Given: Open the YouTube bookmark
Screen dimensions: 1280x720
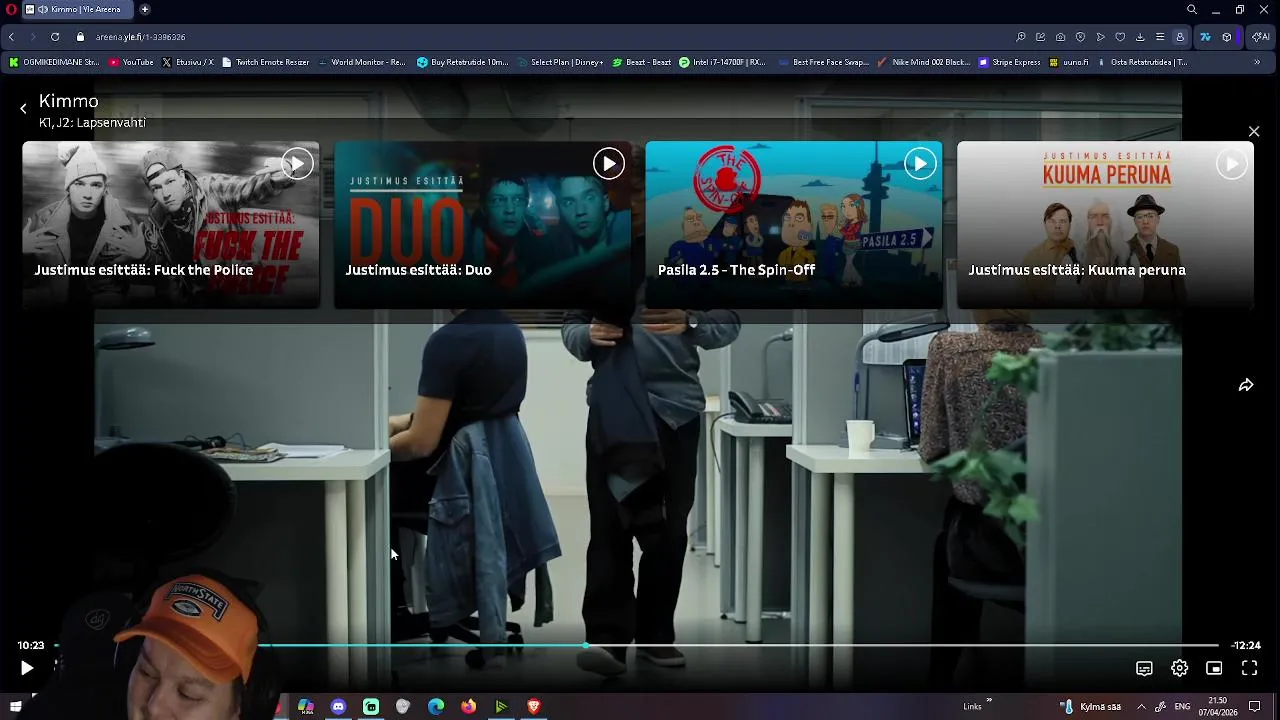Looking at the screenshot, I should (x=131, y=62).
